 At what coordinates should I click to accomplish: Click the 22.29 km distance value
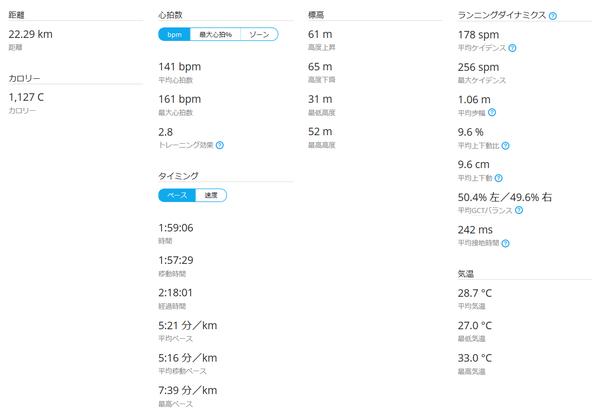pos(31,34)
